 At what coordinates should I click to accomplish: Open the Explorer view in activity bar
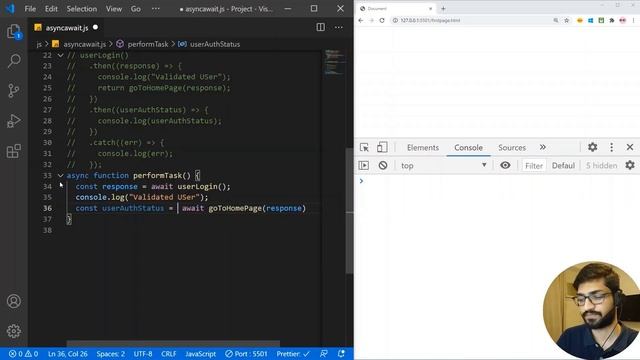pos(14,31)
